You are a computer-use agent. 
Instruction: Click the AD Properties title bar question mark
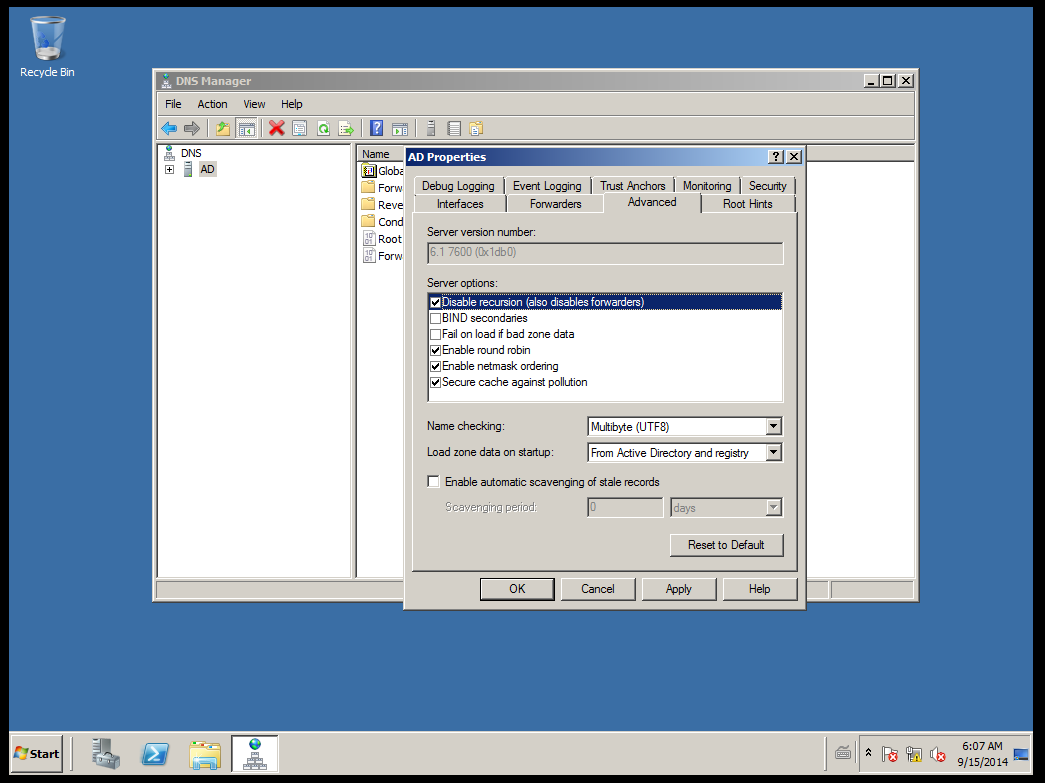point(776,157)
